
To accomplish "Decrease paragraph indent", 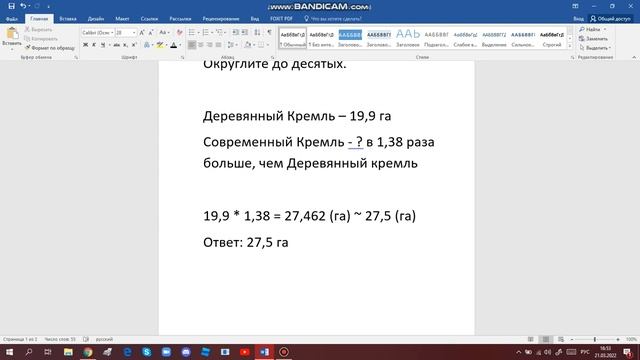I will pos(236,33).
